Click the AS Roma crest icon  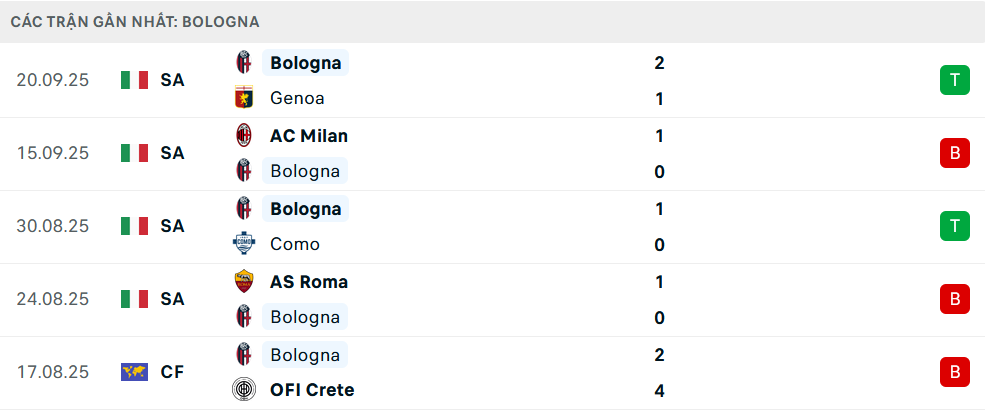coord(243,281)
